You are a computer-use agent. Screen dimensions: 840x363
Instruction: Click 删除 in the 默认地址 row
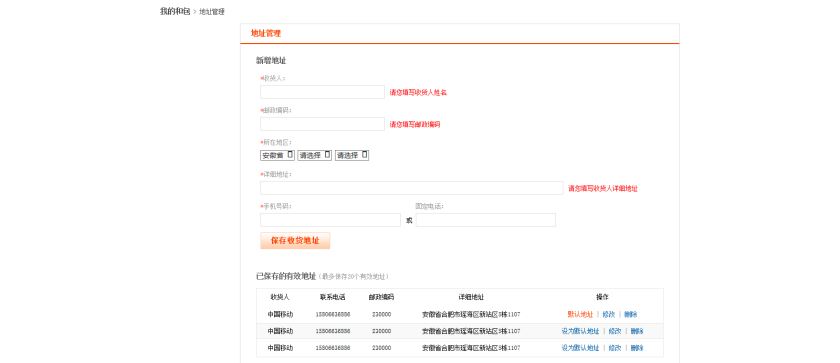coord(631,314)
